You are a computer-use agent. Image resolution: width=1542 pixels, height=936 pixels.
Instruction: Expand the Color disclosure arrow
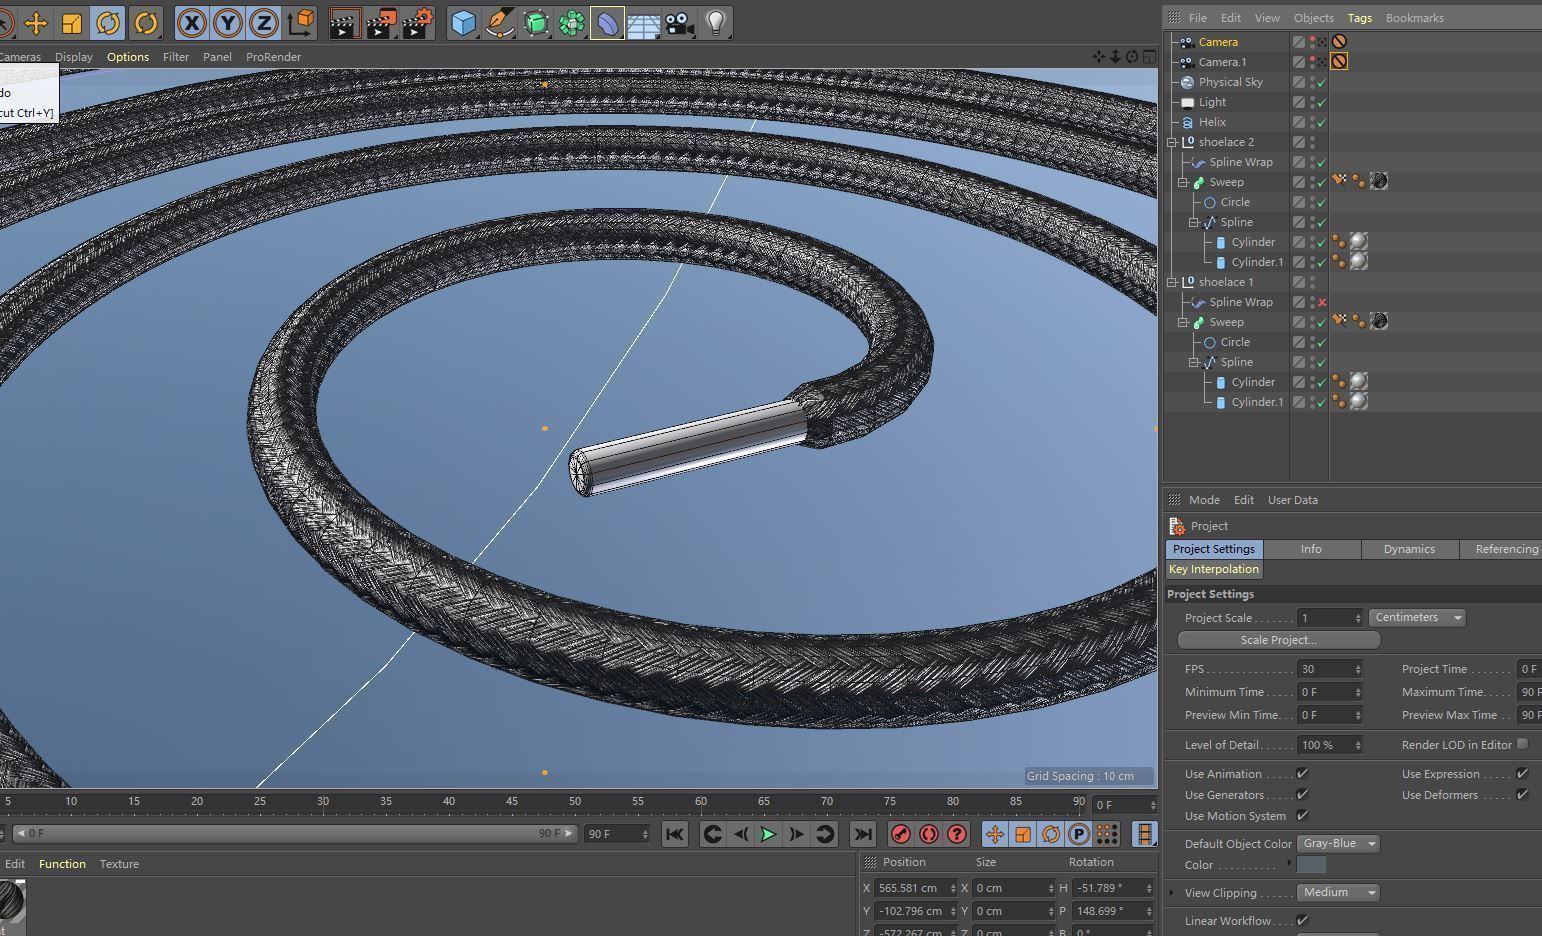[x=1289, y=863]
